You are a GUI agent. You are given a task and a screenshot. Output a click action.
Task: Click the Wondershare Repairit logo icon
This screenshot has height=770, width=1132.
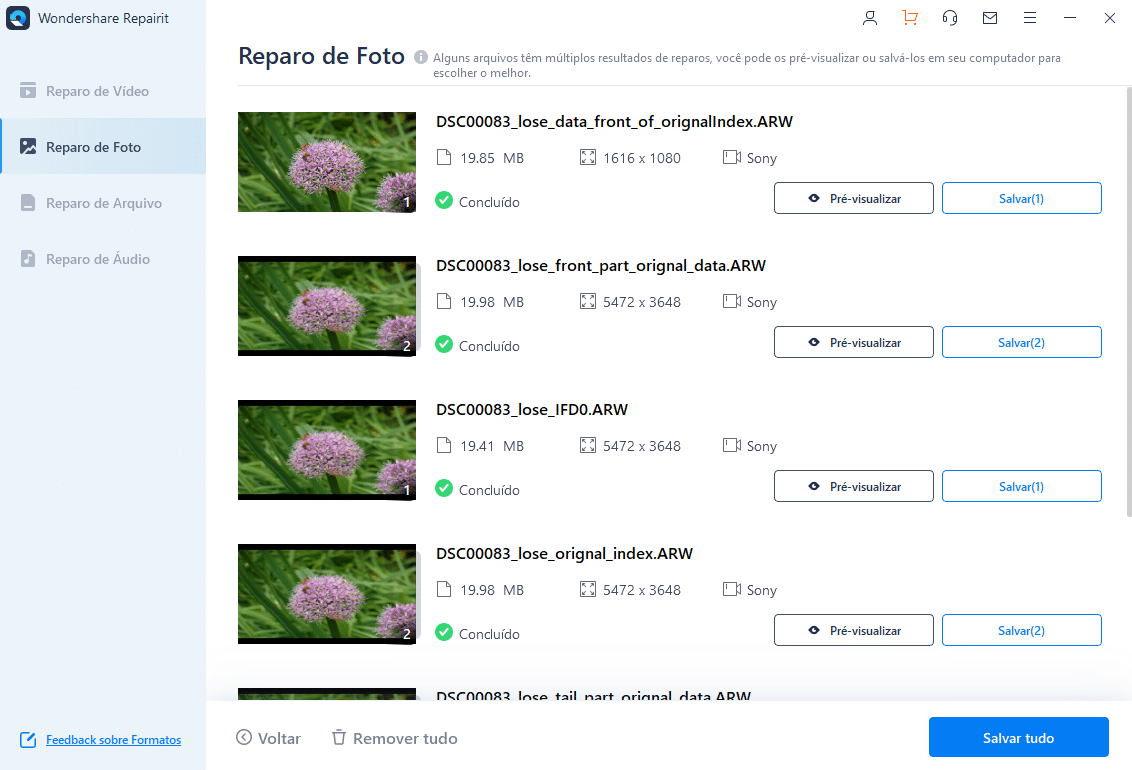18,18
